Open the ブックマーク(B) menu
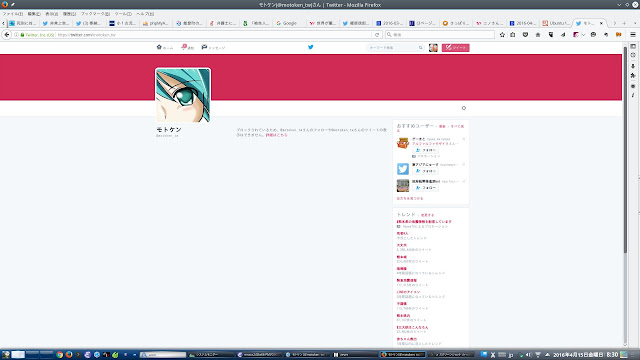This screenshot has height=360, width=640. (95, 14)
